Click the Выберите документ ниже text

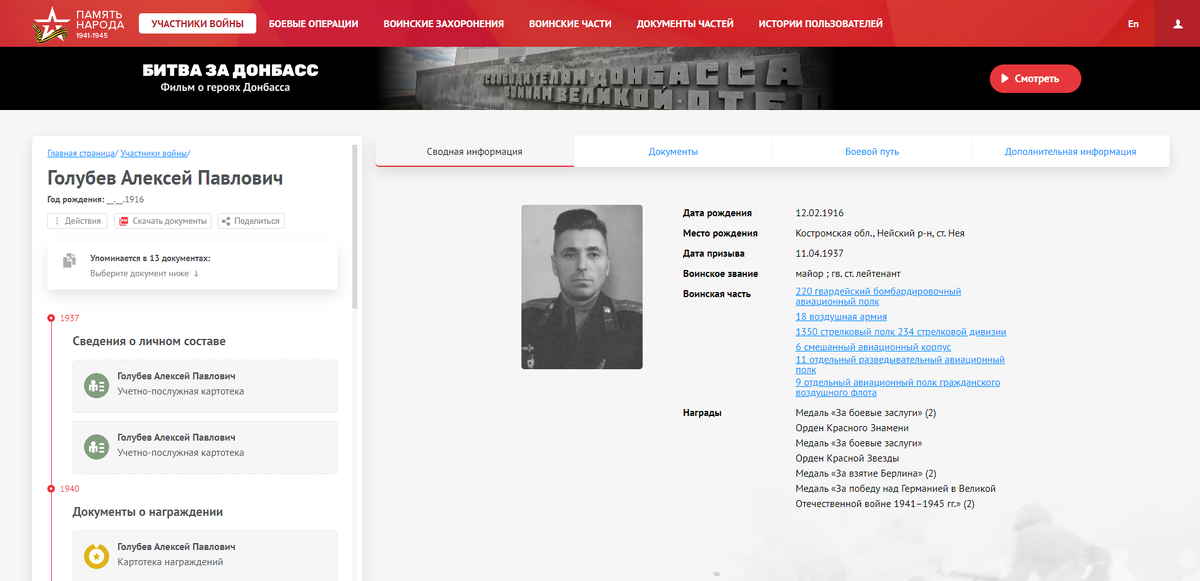145,274
